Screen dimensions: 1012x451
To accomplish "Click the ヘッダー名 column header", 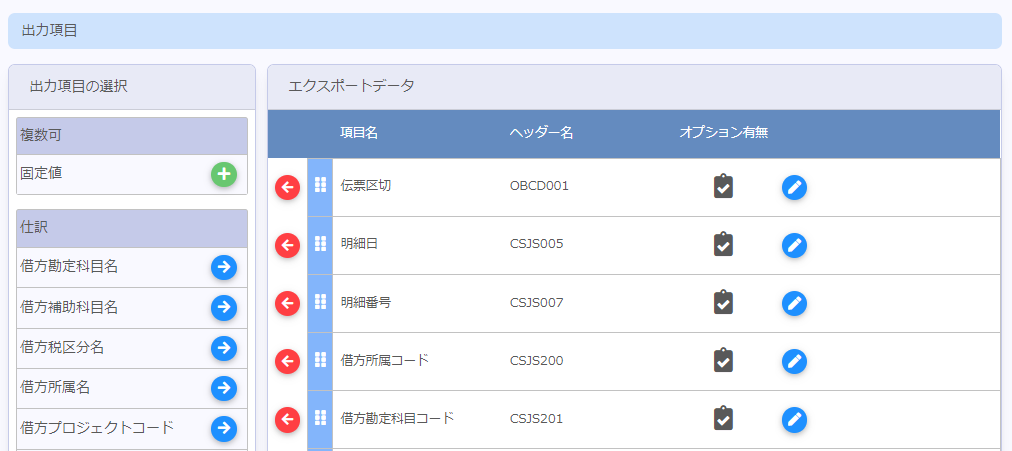I will pyautogui.click(x=541, y=133).
